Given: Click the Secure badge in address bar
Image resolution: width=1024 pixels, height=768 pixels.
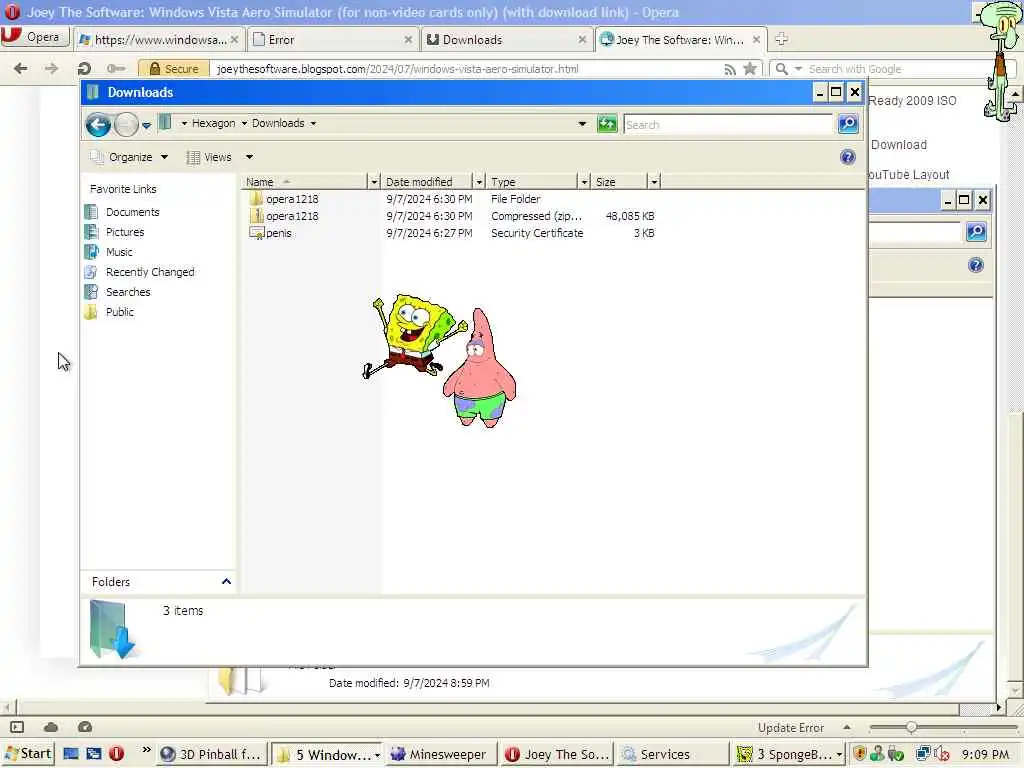Looking at the screenshot, I should [x=174, y=69].
